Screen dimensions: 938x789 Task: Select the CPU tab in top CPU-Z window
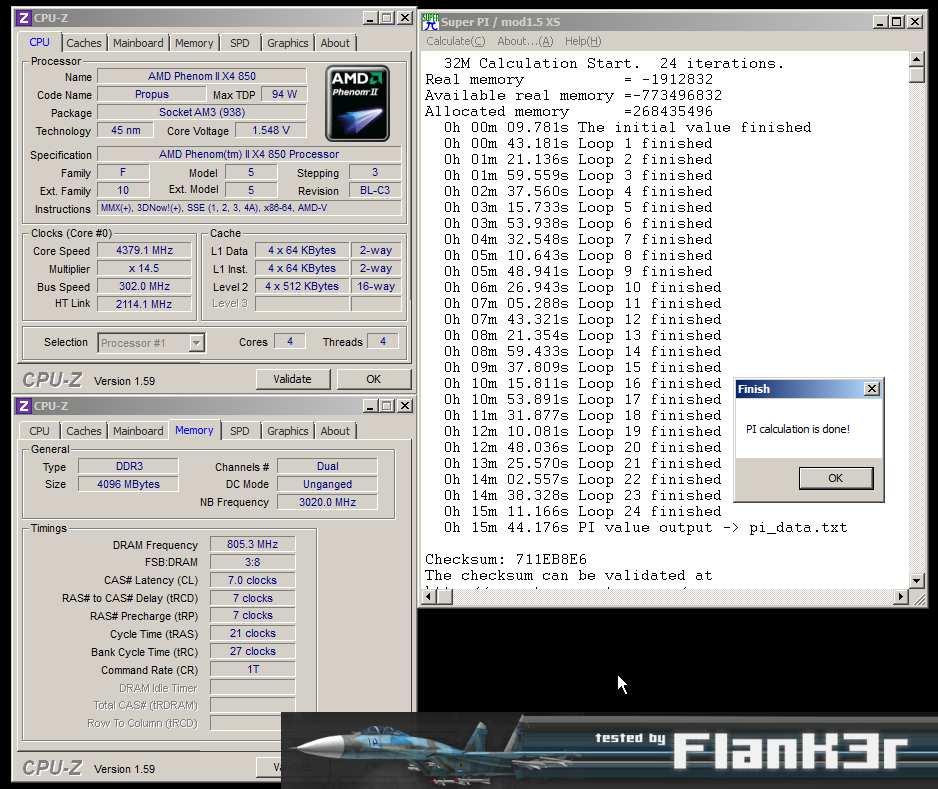pyautogui.click(x=39, y=42)
